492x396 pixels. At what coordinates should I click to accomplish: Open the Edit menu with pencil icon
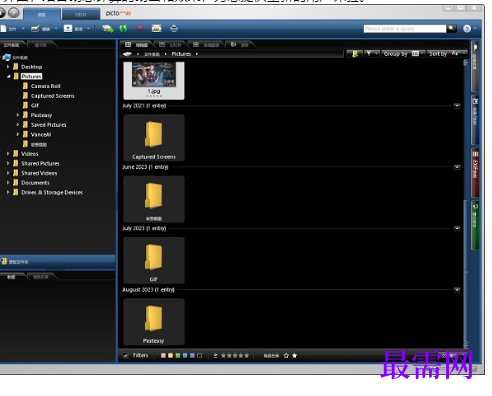[x=44, y=29]
